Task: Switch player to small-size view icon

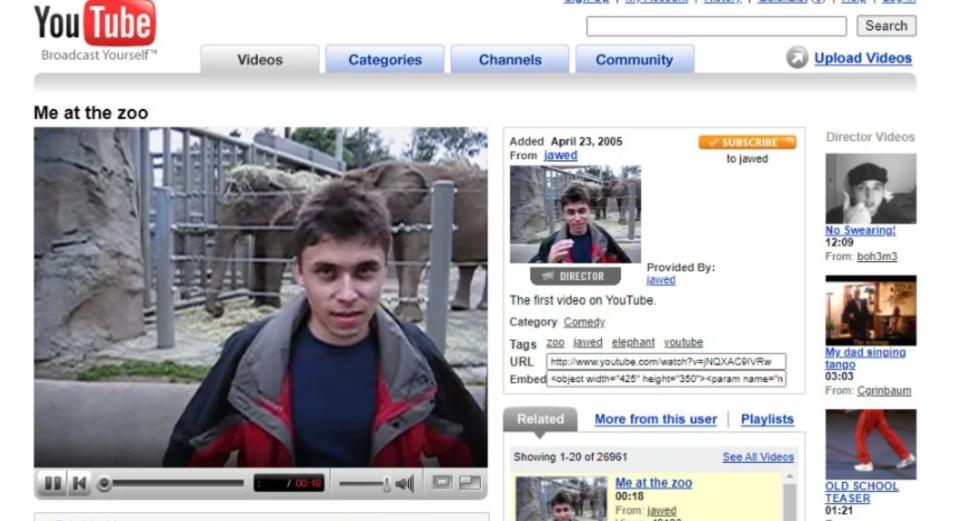Action: [442, 482]
